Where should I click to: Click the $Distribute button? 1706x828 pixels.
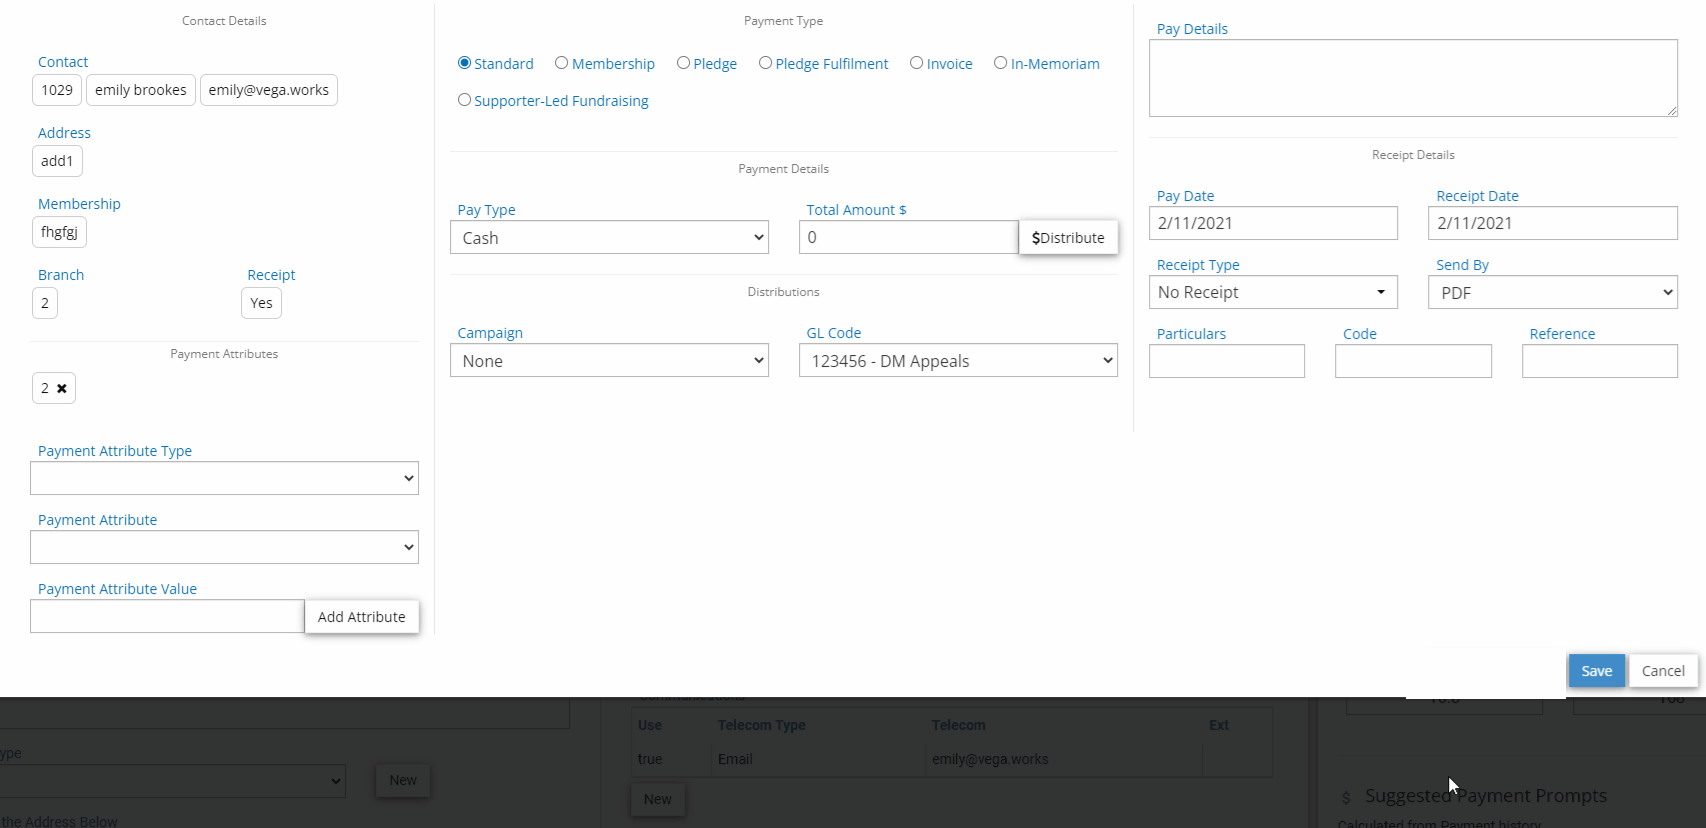click(1068, 237)
